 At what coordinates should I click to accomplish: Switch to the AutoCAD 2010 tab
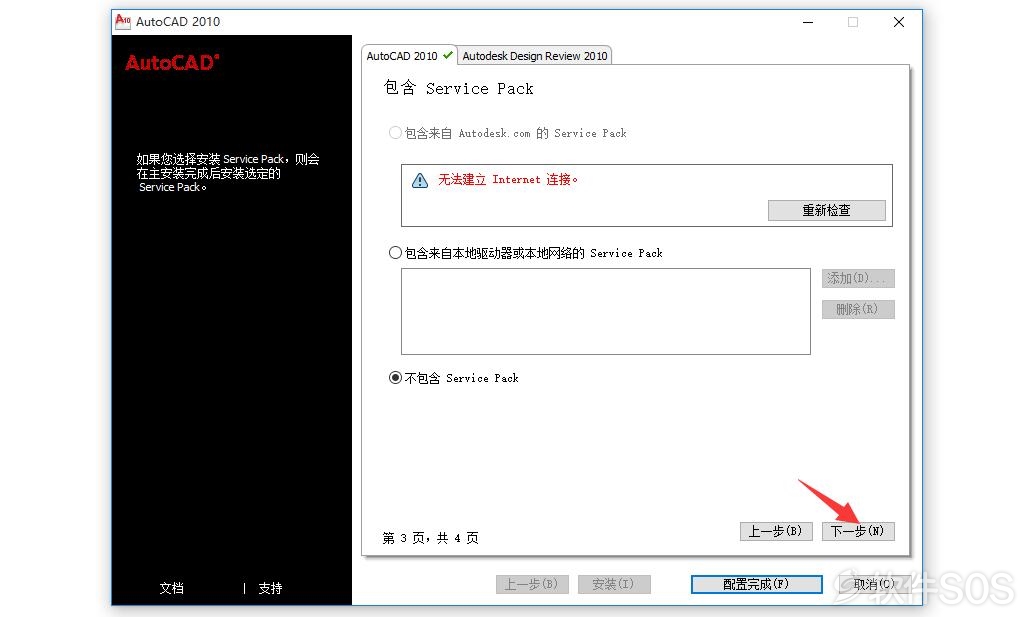pyautogui.click(x=409, y=56)
